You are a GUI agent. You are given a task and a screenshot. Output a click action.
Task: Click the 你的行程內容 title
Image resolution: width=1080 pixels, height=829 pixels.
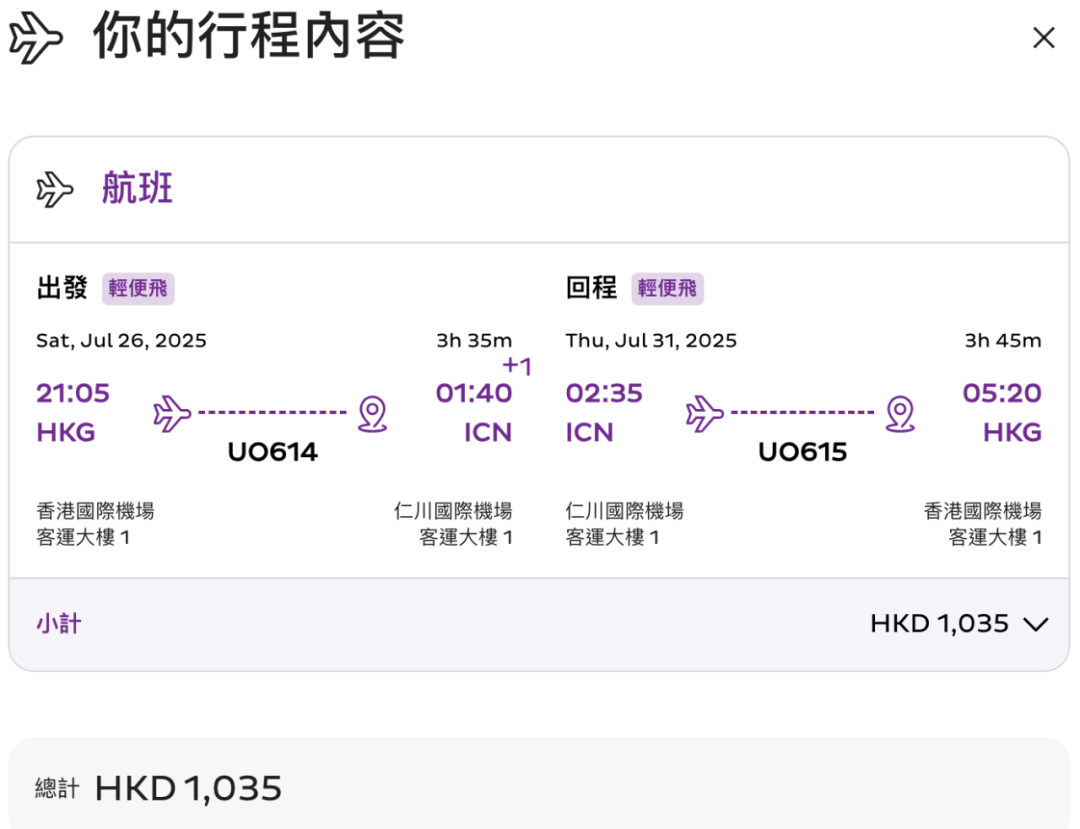[249, 36]
